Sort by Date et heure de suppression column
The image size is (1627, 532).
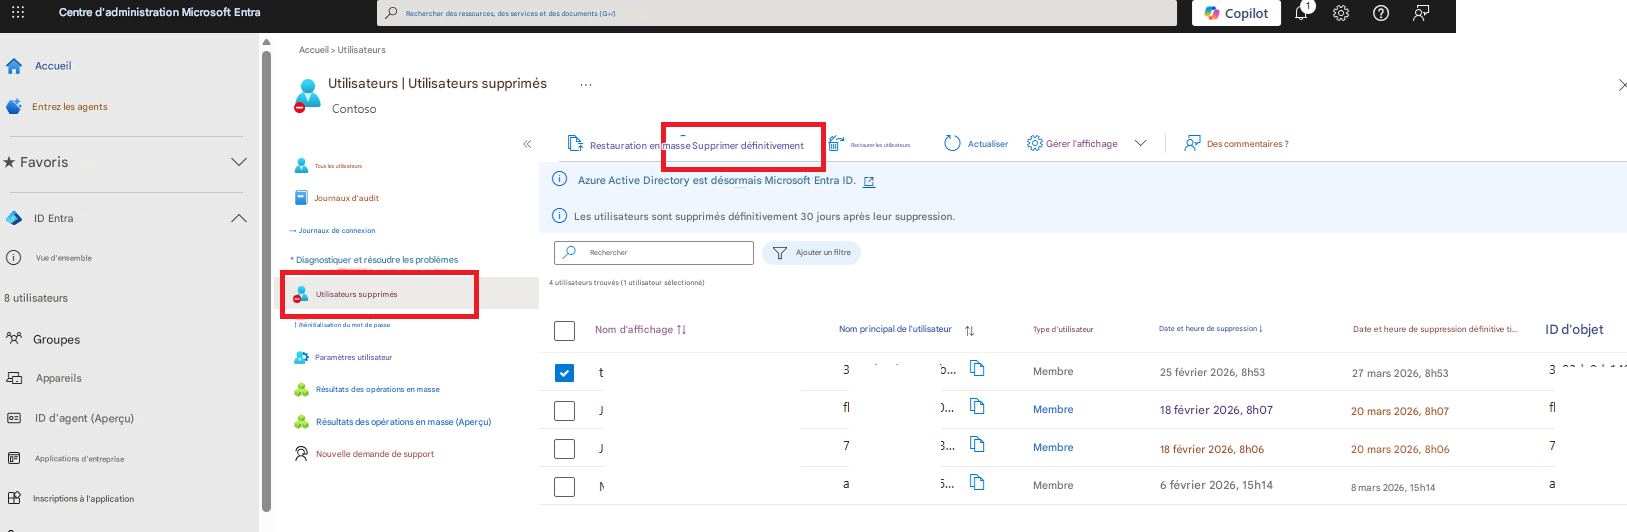coord(1210,329)
